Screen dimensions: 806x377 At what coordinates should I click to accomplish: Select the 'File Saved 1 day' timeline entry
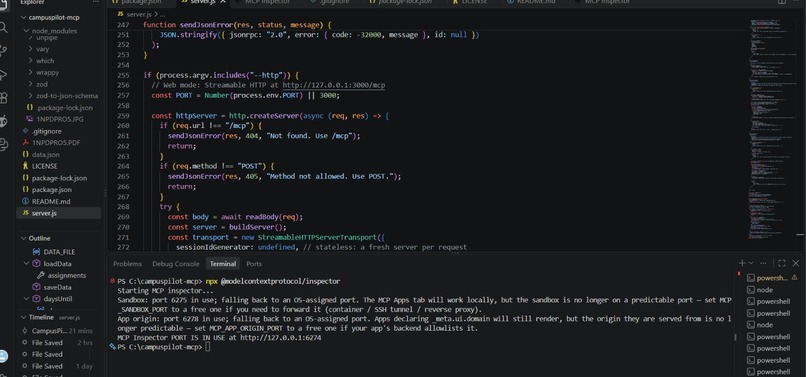coord(58,366)
